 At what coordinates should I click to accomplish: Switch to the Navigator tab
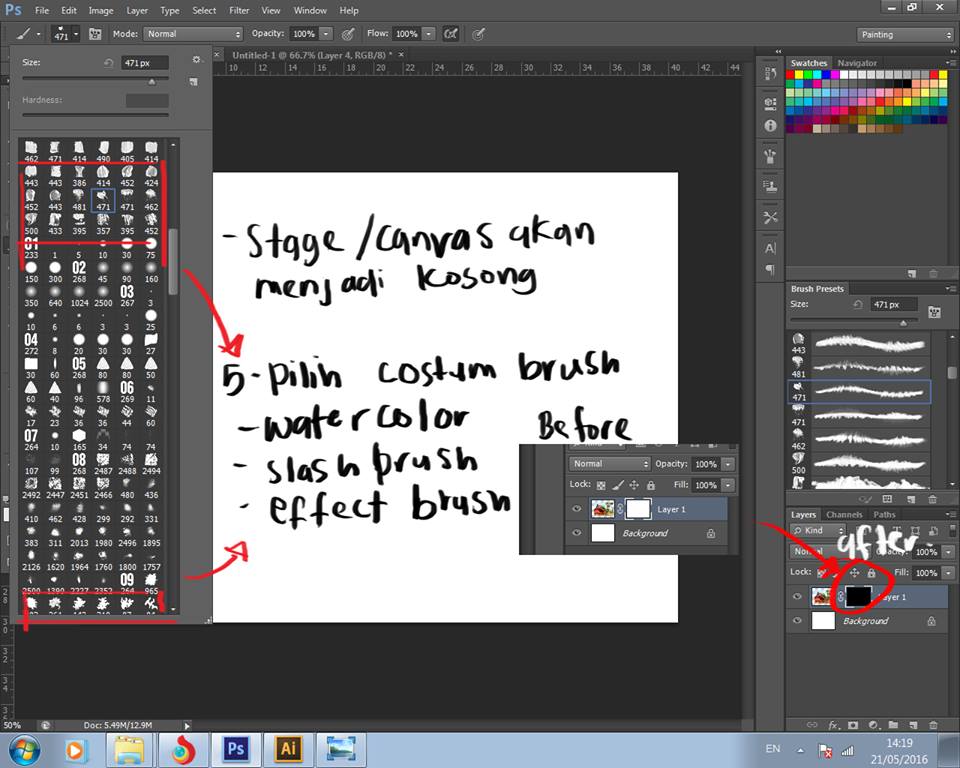point(856,63)
